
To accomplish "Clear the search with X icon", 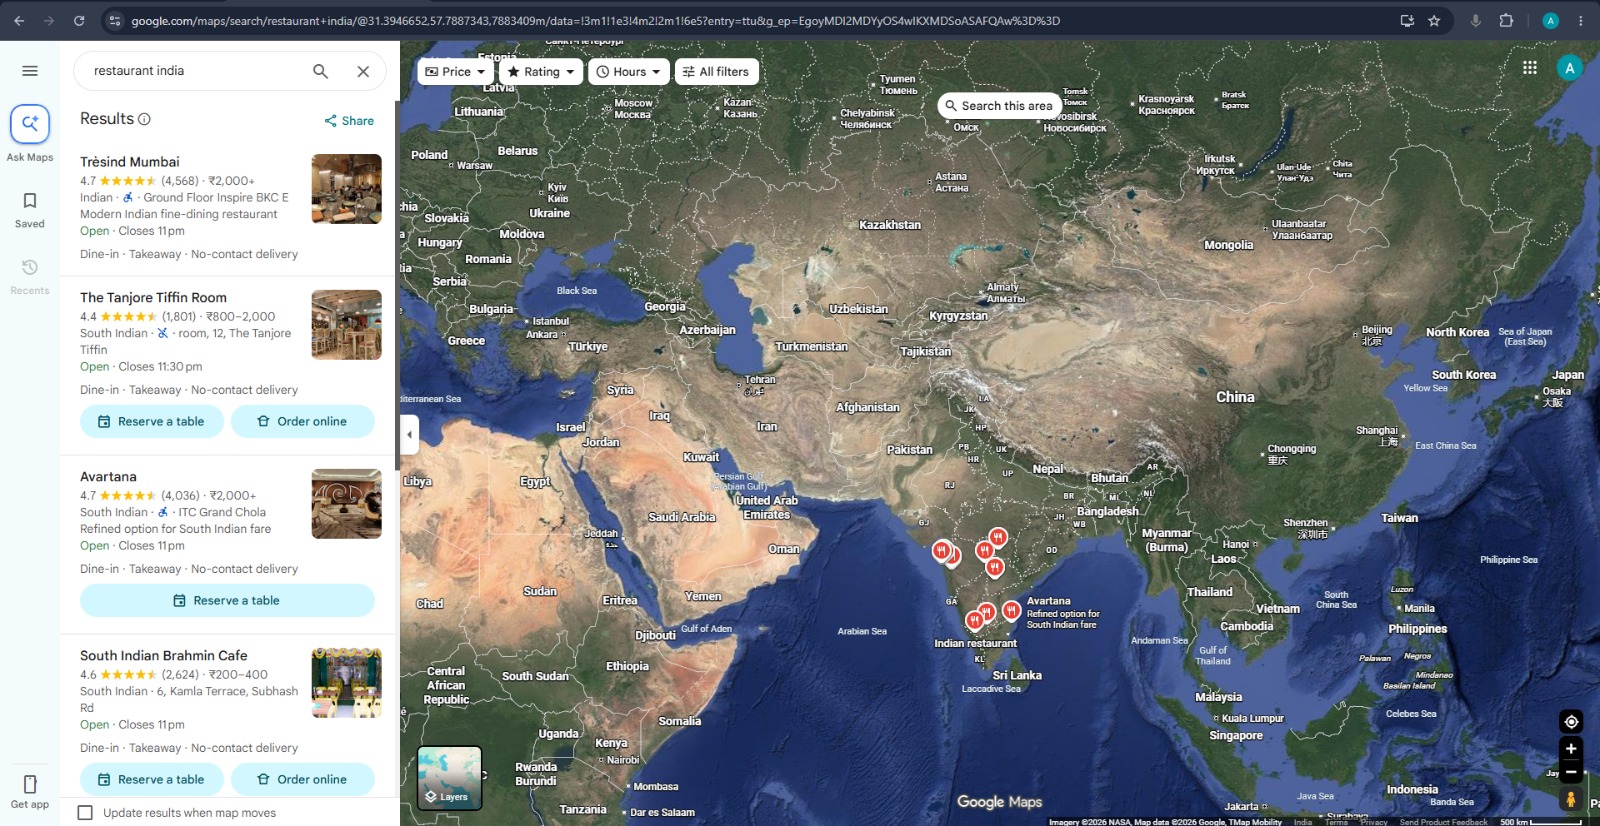I will click(363, 71).
